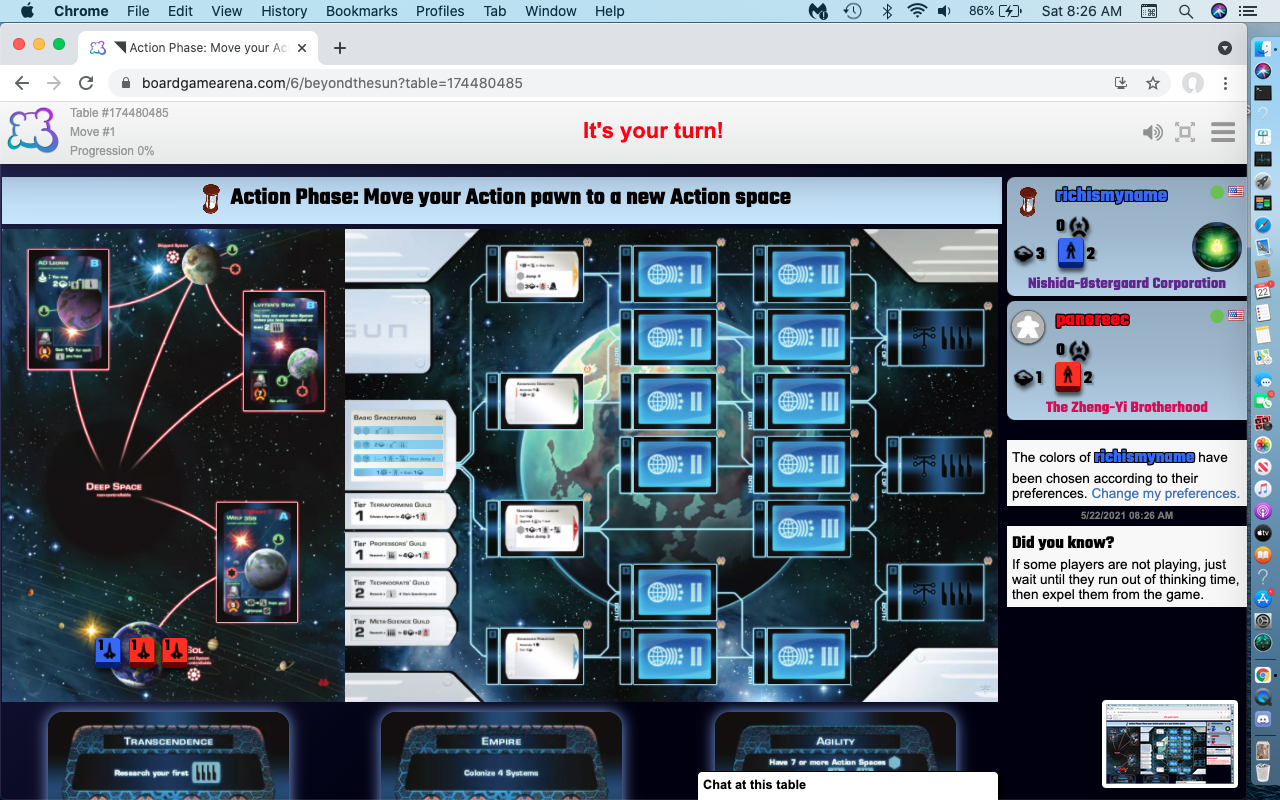Toggle fullscreen mode for the game board
Image resolution: width=1280 pixels, height=800 pixels.
point(1185,132)
